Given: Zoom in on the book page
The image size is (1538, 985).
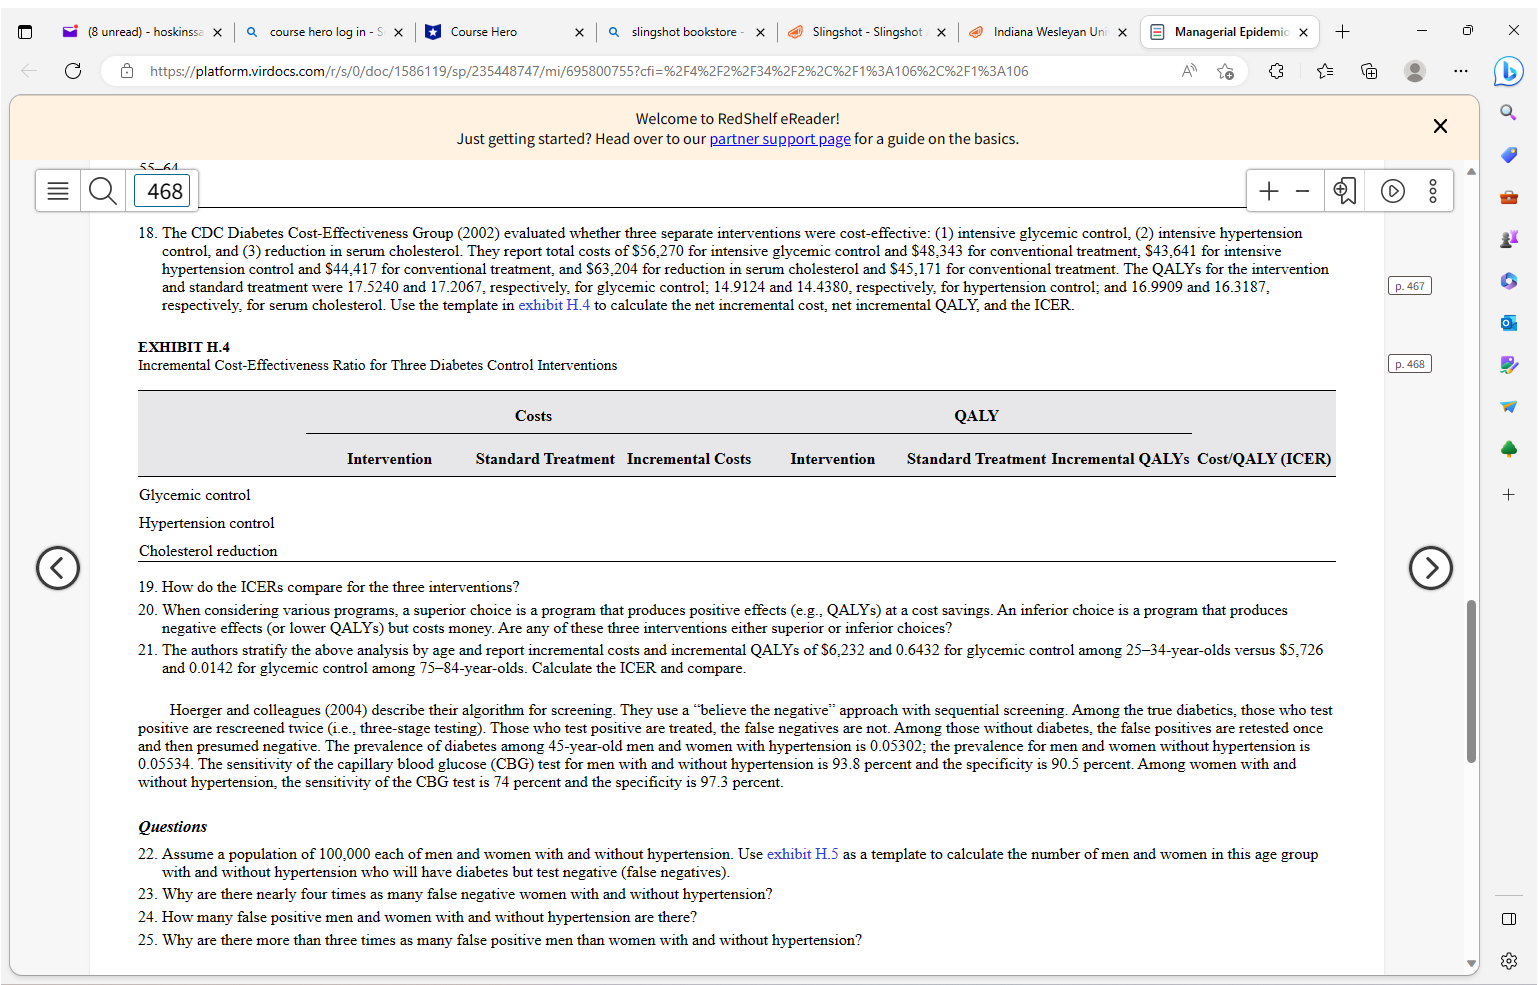Looking at the screenshot, I should pos(1268,190).
